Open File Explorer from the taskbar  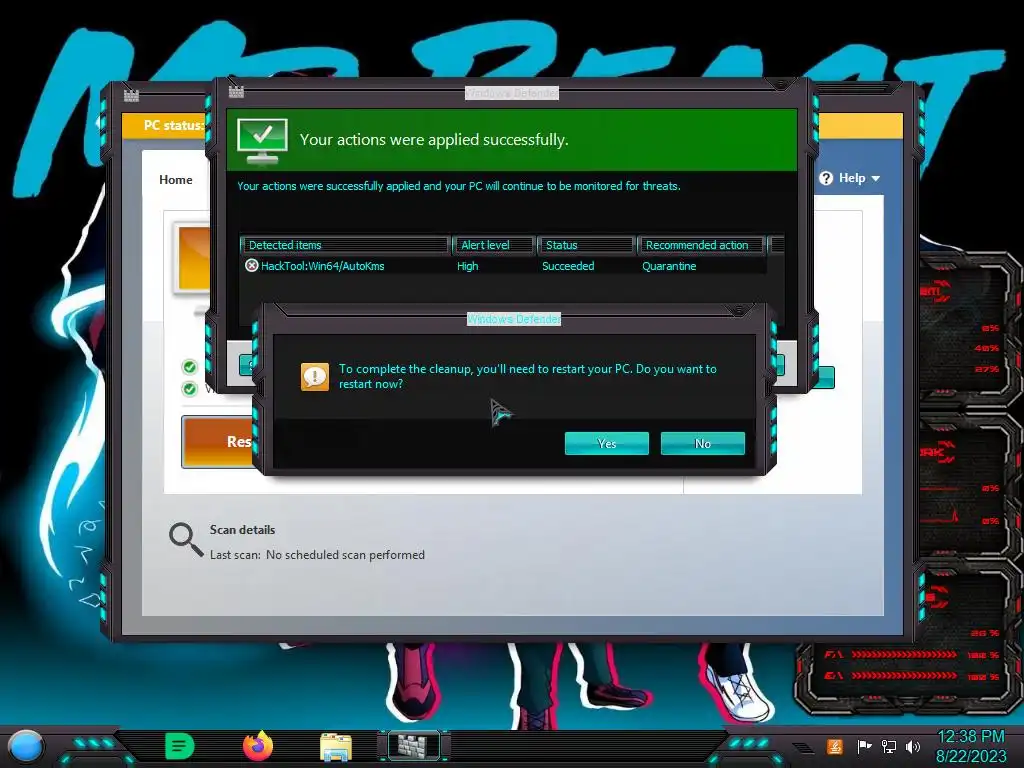336,747
